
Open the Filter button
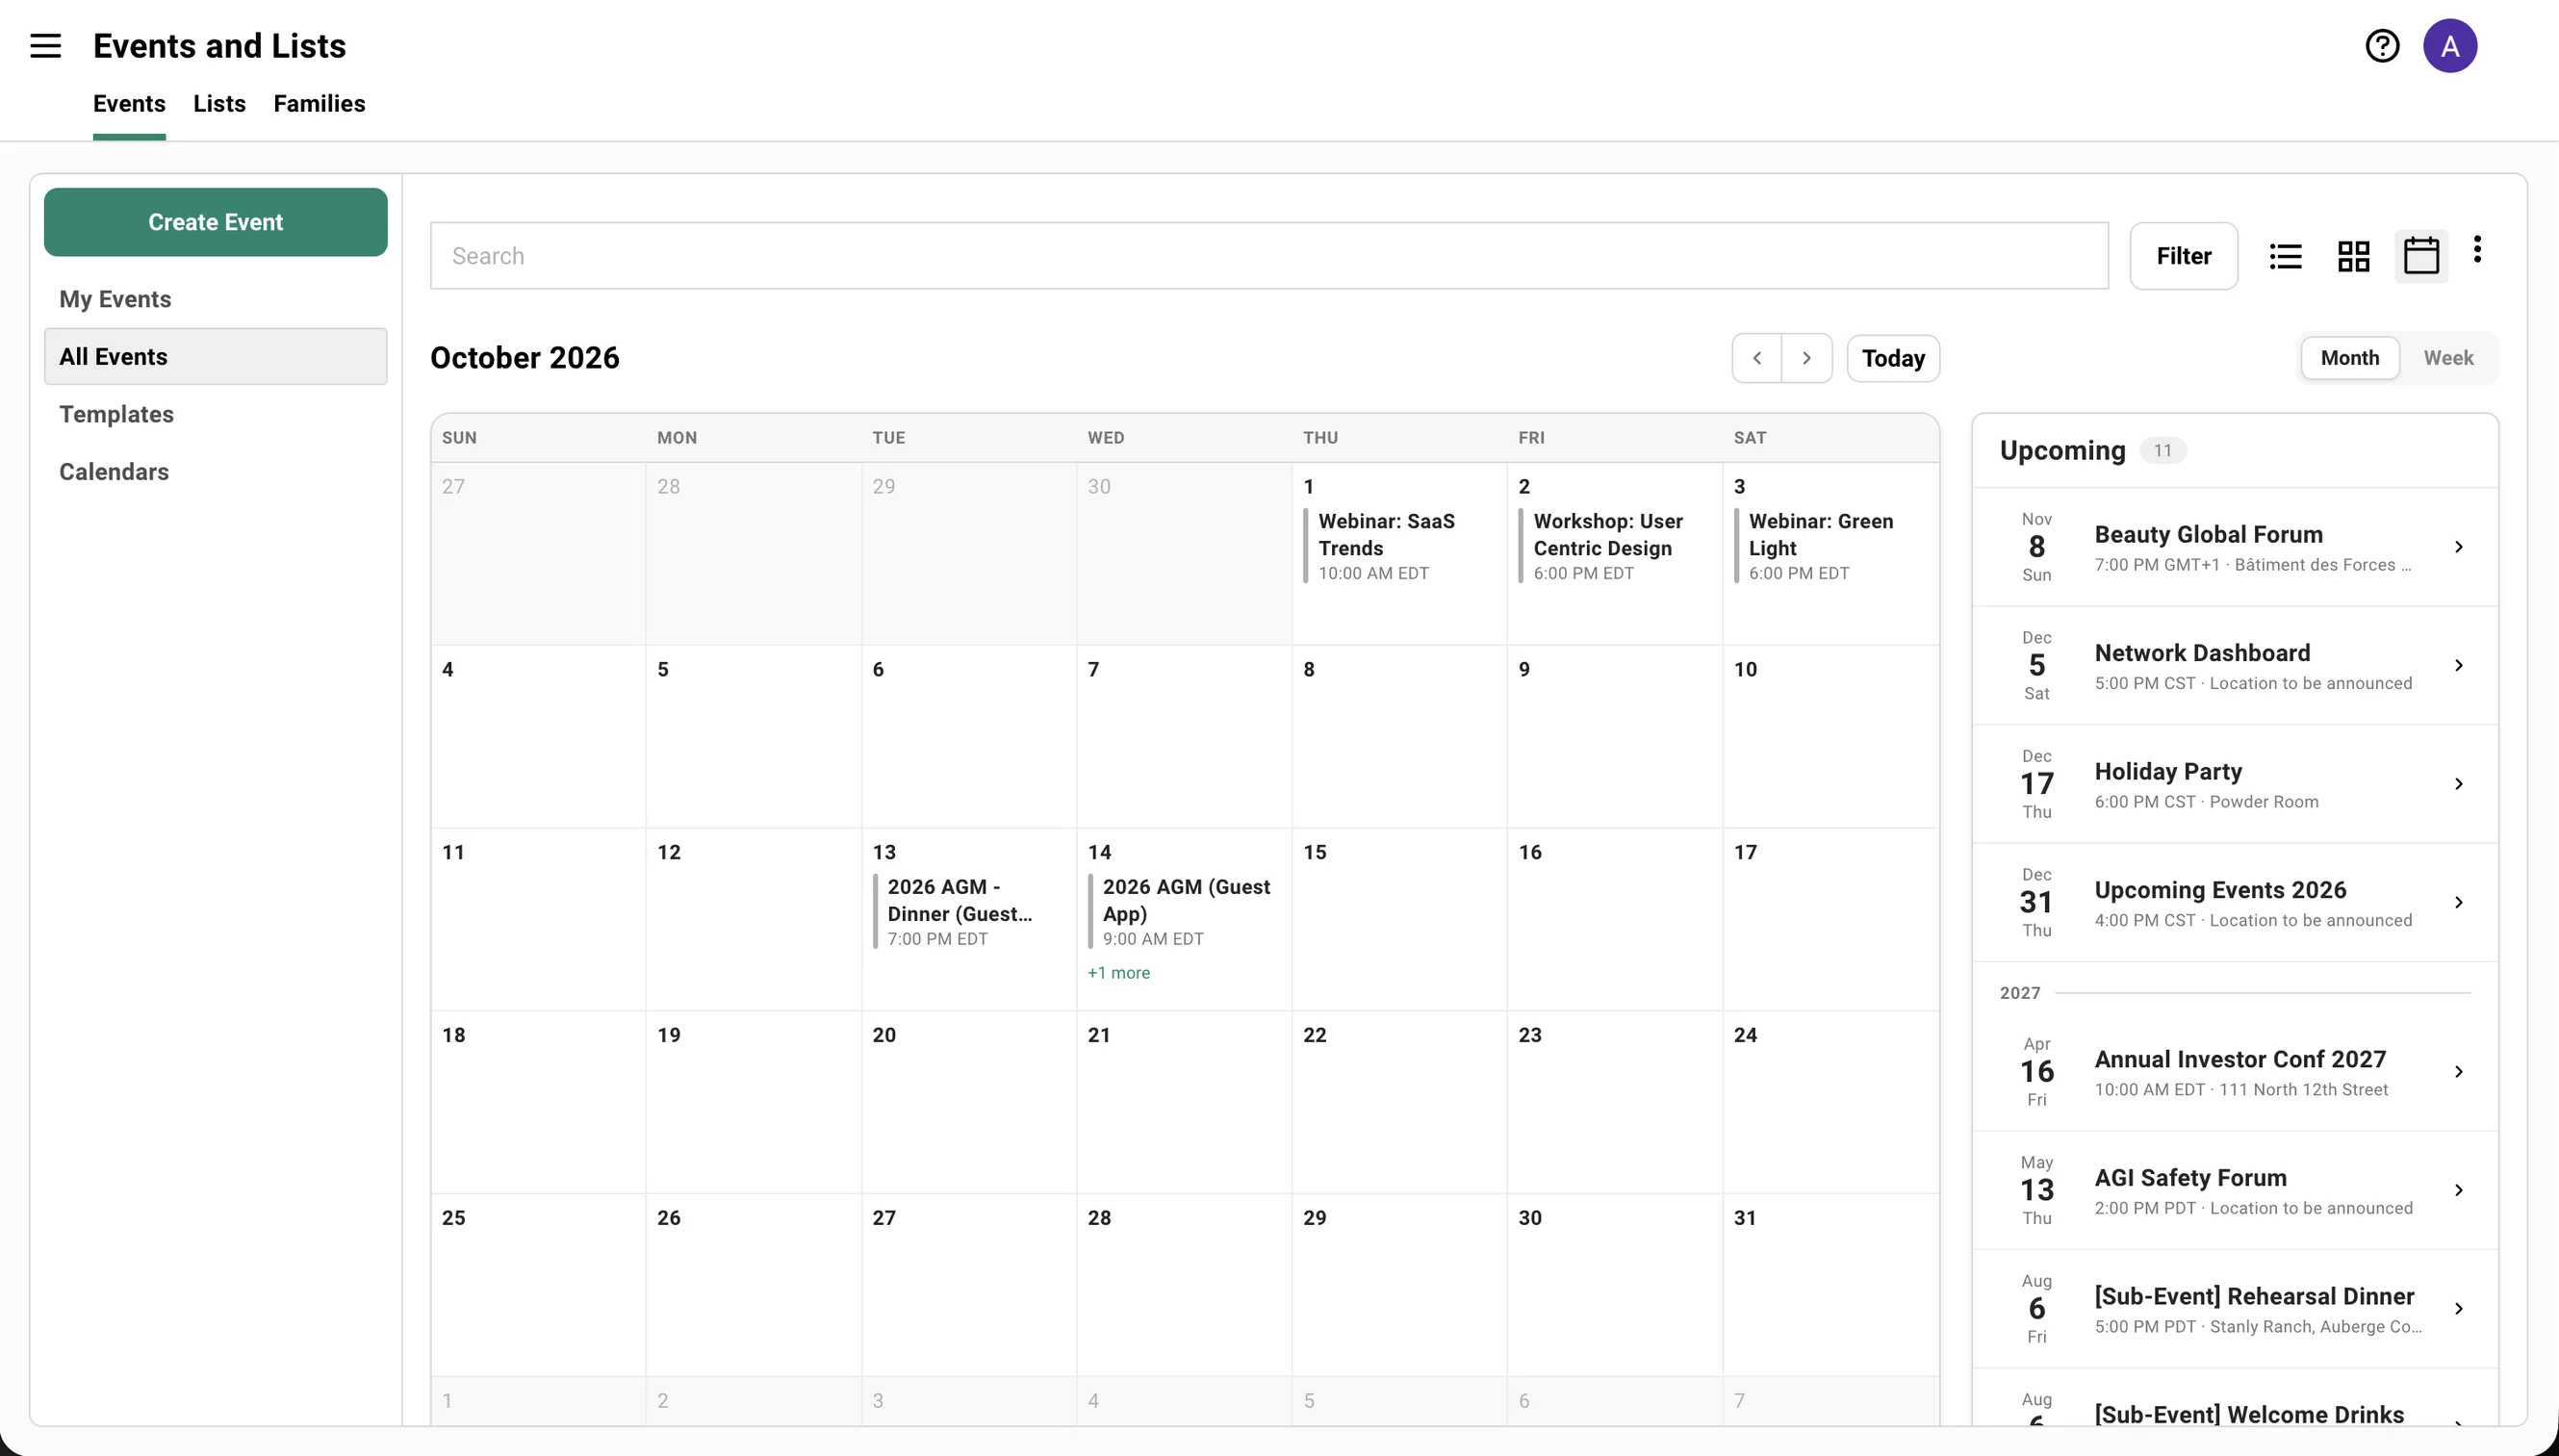[2184, 256]
